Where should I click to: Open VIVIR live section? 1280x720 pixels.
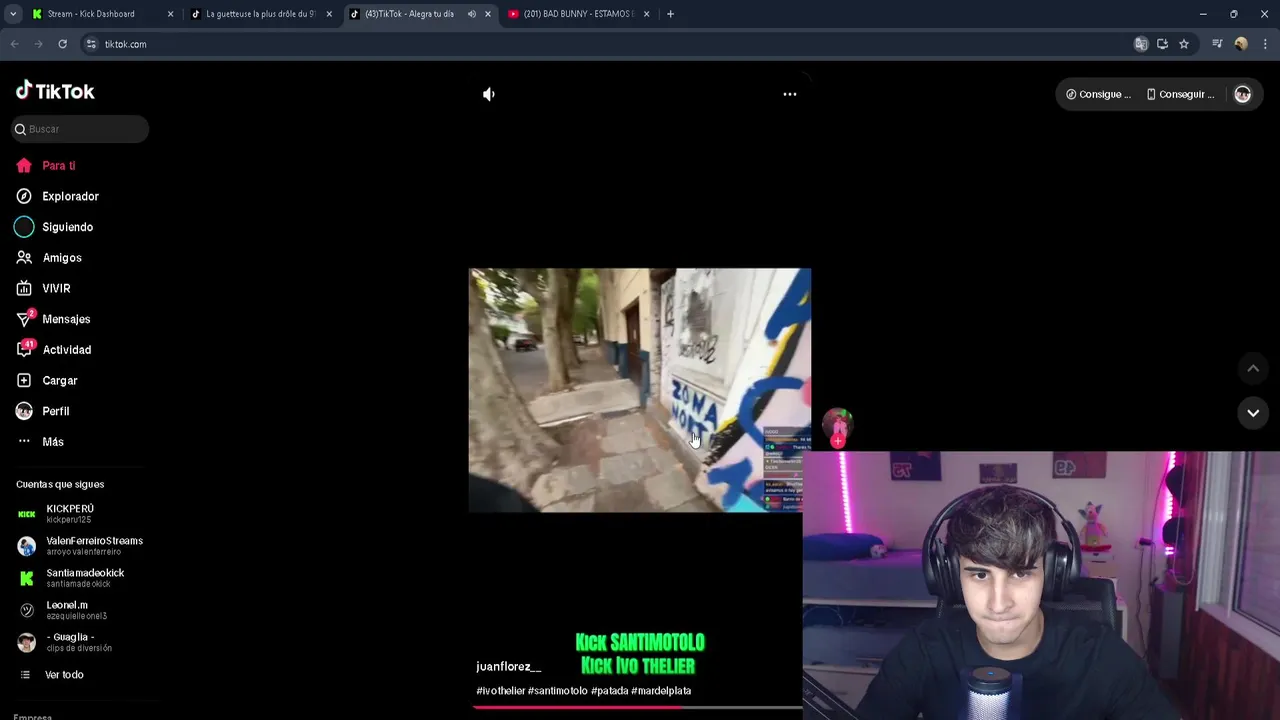[x=44, y=288]
